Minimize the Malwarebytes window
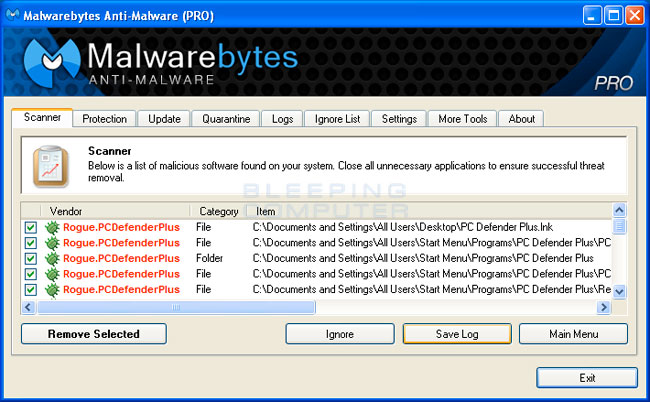Image resolution: width=650 pixels, height=402 pixels. coord(592,16)
